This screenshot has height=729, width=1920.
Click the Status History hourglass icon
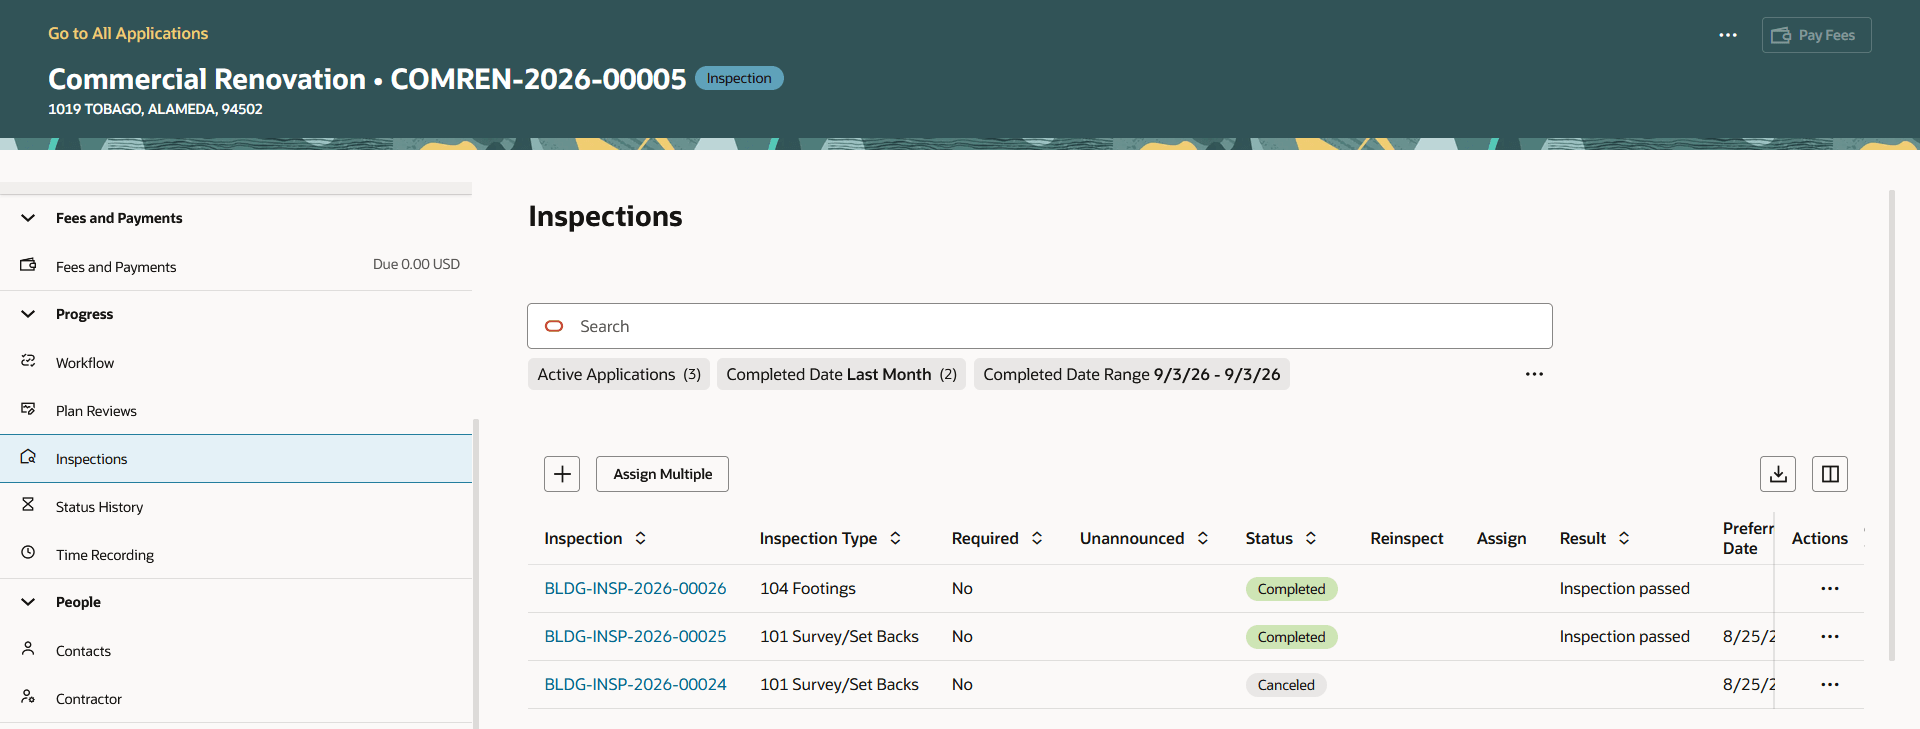pyautogui.click(x=28, y=505)
